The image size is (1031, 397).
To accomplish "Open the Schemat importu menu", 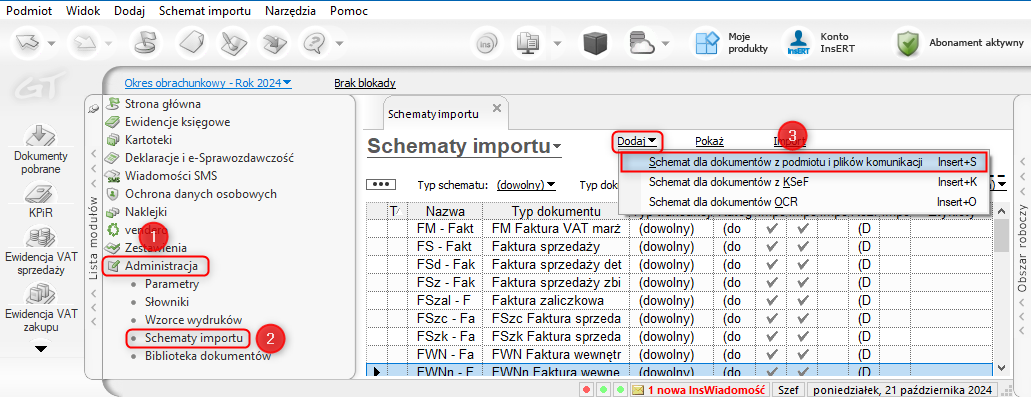I will click(x=205, y=11).
